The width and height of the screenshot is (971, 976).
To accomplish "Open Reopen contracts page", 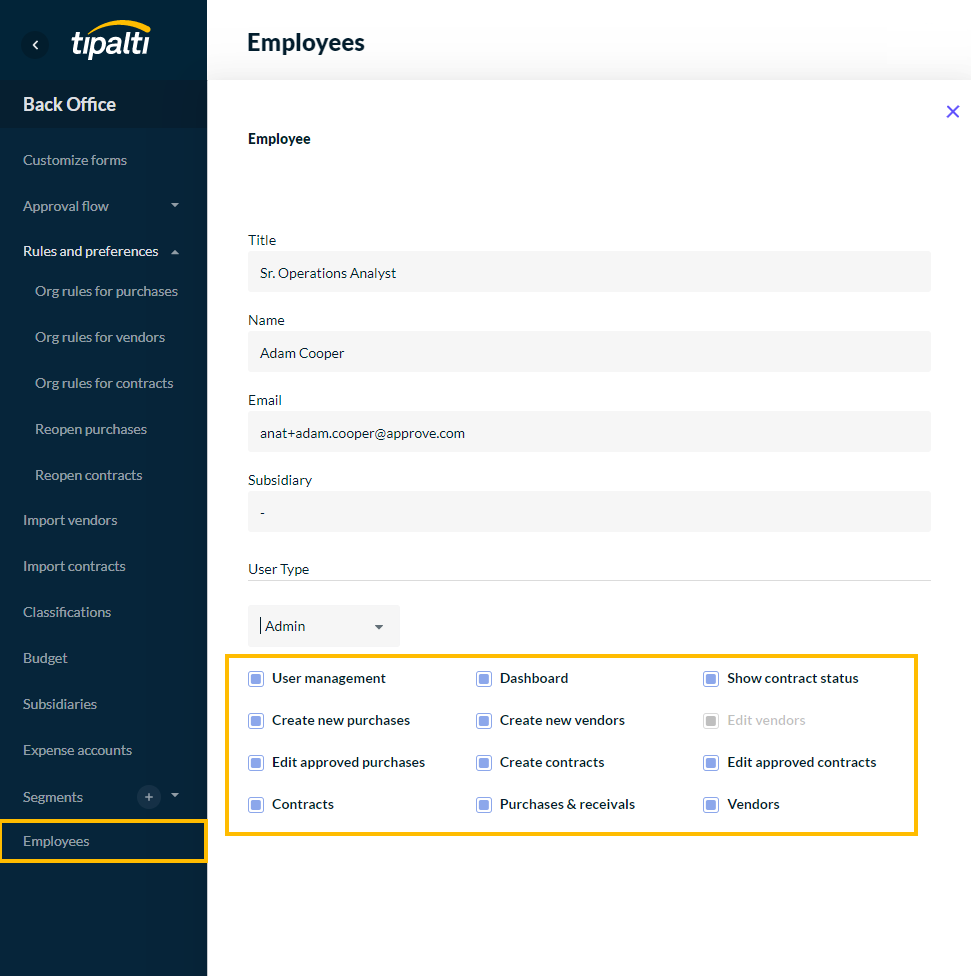I will tap(89, 475).
